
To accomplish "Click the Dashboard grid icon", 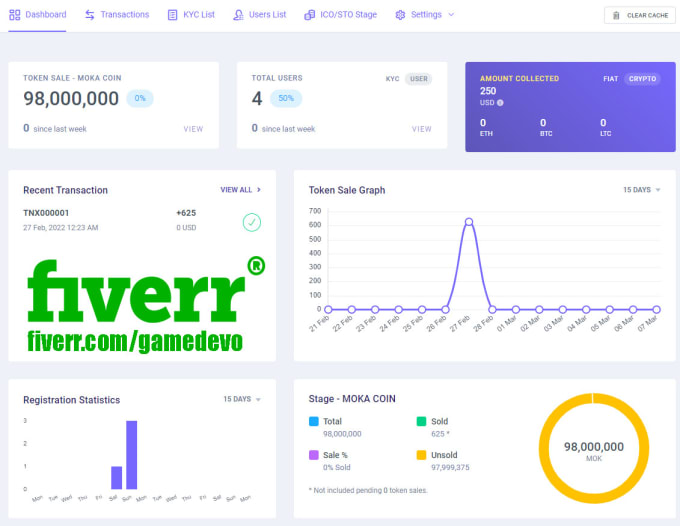I will [x=15, y=15].
